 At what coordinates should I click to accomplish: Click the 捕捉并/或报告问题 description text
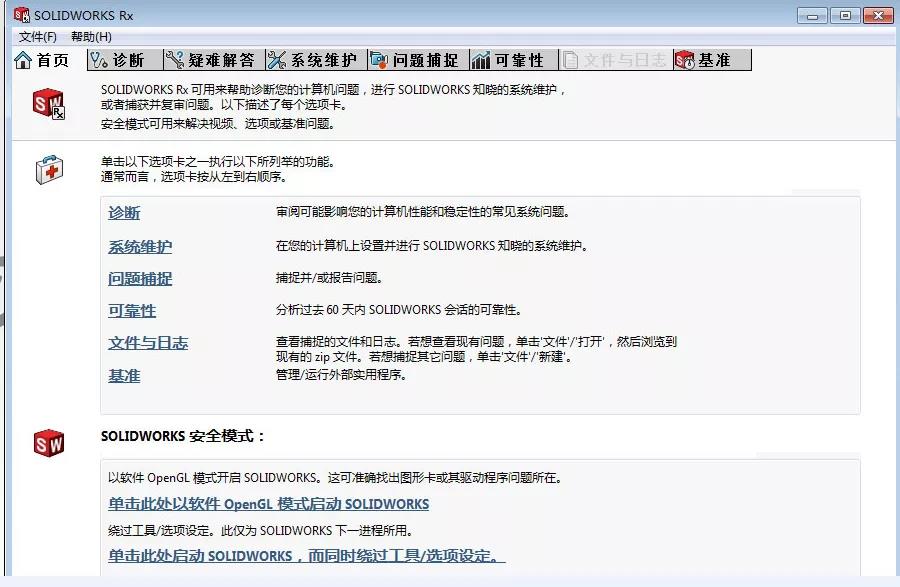(x=329, y=278)
